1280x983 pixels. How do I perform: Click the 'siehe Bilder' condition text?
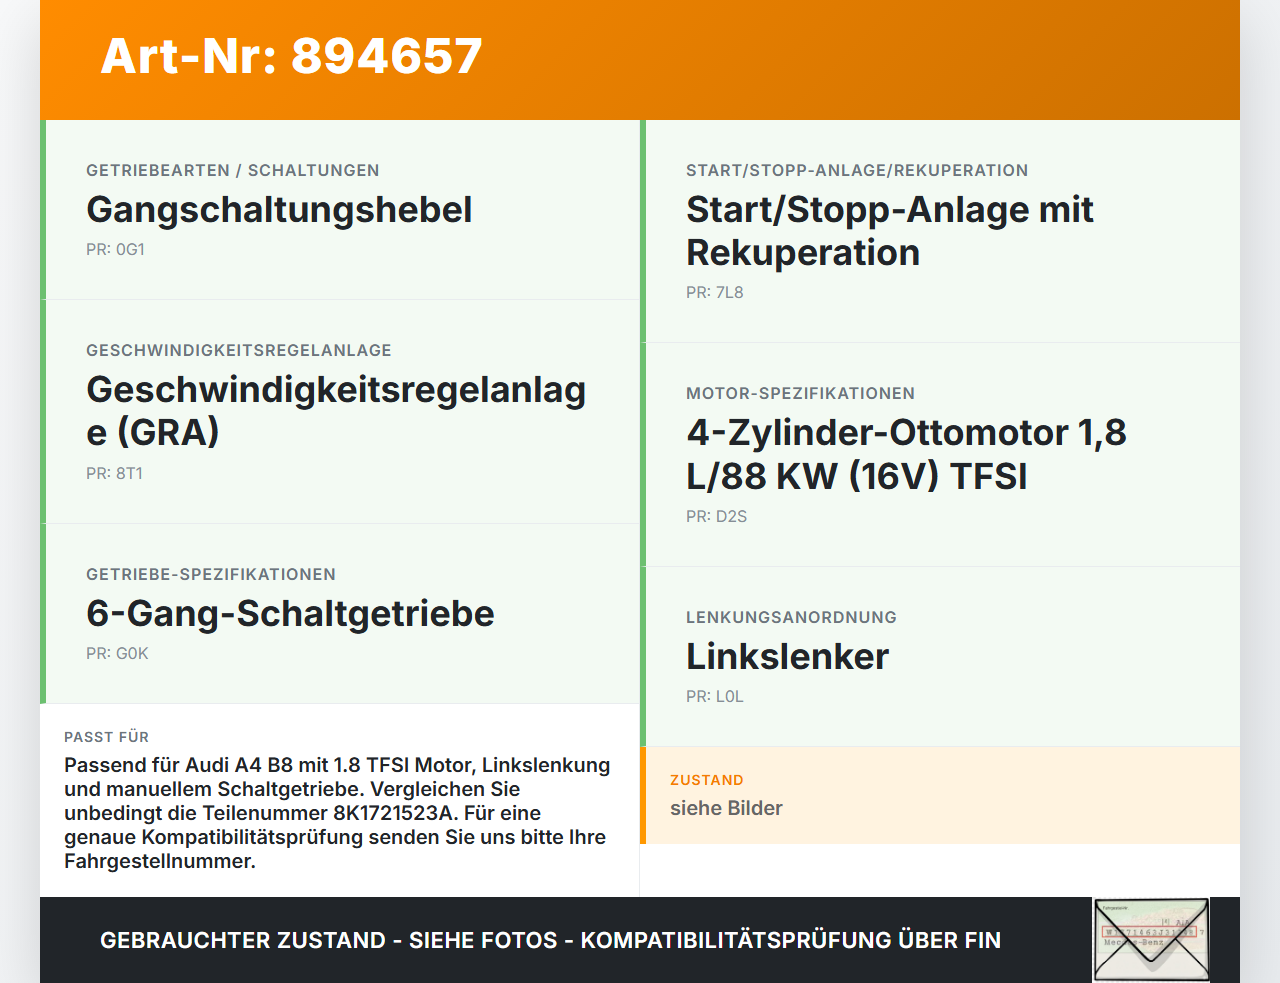click(726, 808)
